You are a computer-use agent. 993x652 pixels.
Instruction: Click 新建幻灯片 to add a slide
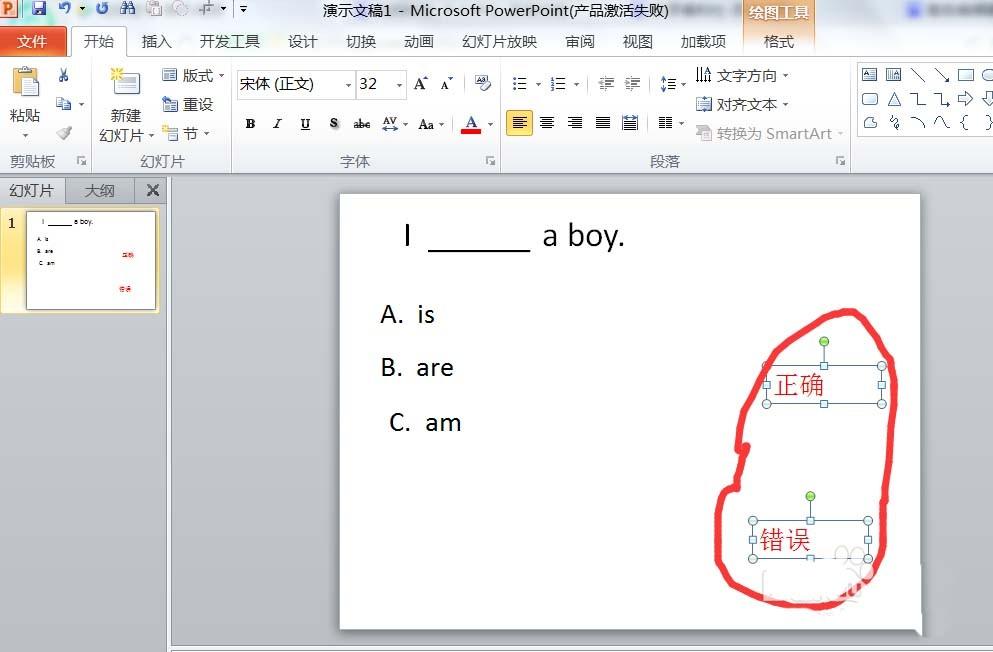click(x=124, y=103)
